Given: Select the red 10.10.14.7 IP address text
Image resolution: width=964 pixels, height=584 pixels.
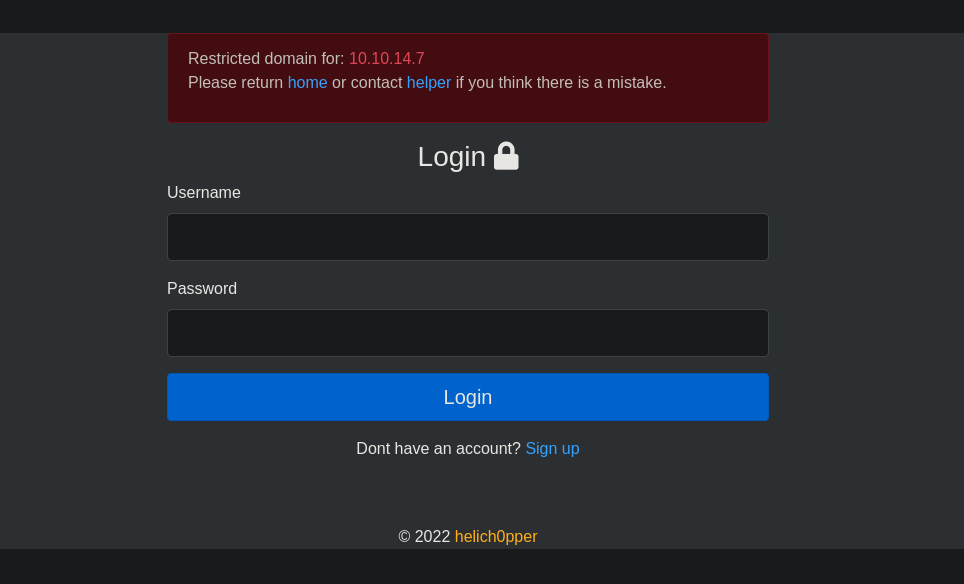Looking at the screenshot, I should 387,58.
